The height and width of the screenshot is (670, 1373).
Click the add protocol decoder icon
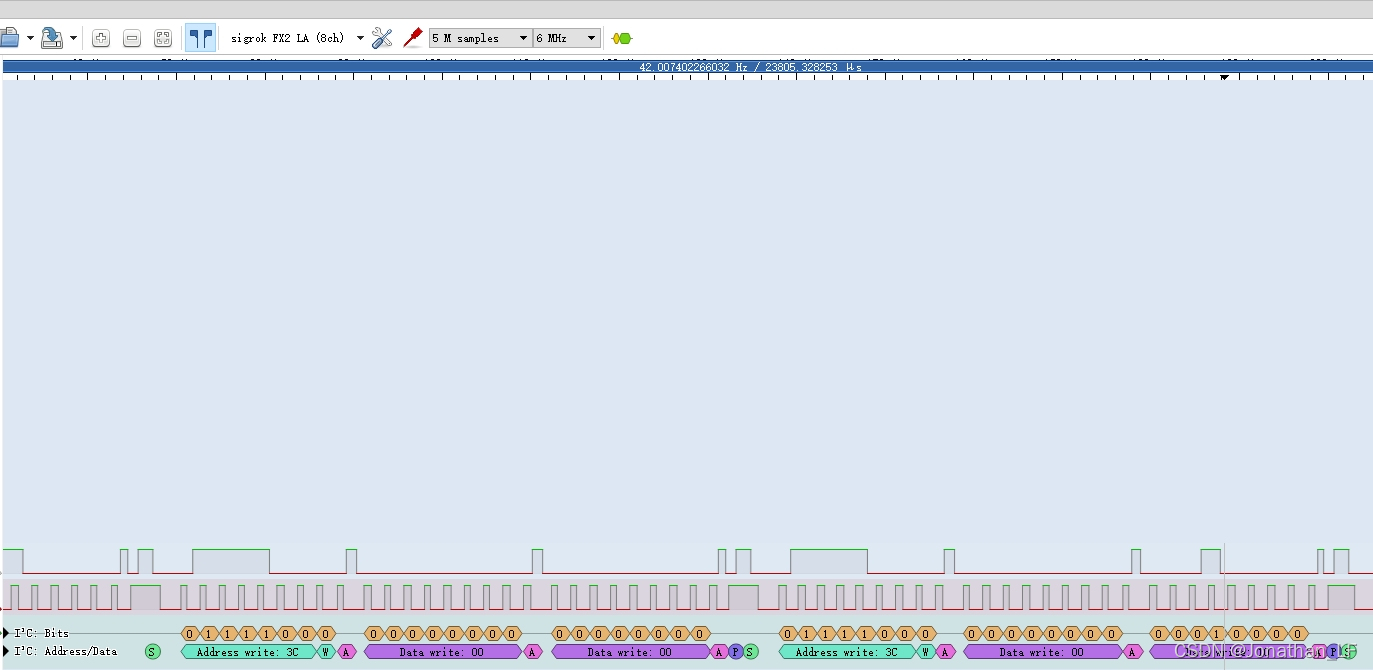coord(622,38)
